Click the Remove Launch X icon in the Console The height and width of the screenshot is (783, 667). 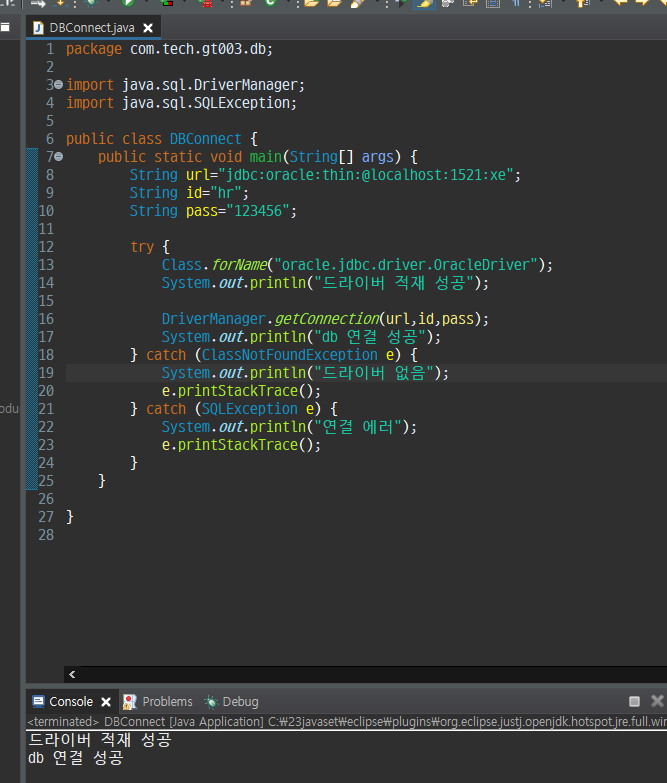[x=657, y=701]
